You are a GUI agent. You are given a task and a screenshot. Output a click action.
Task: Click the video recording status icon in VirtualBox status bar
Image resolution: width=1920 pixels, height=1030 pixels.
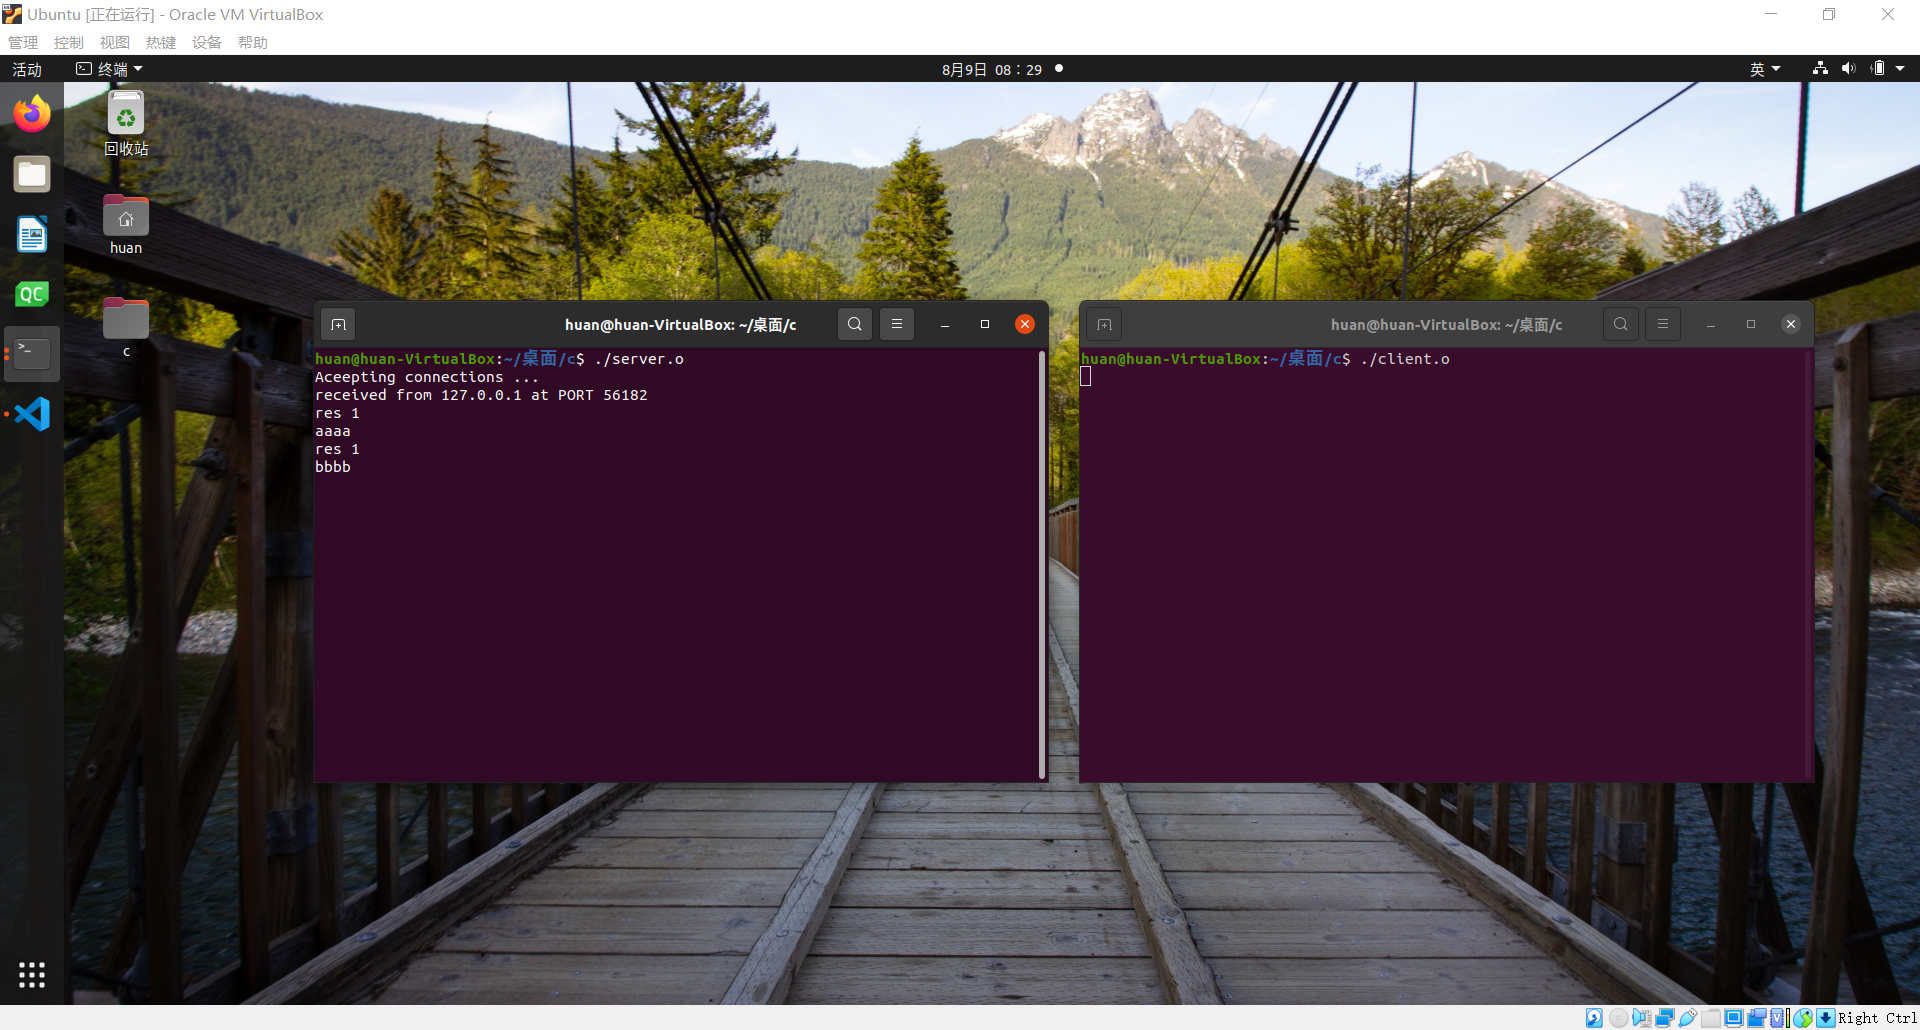pyautogui.click(x=1757, y=1018)
